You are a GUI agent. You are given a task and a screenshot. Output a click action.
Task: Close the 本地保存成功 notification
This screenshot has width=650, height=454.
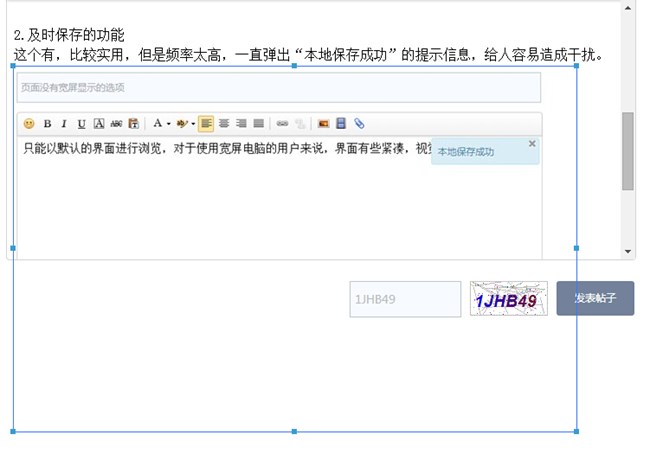pyautogui.click(x=531, y=144)
